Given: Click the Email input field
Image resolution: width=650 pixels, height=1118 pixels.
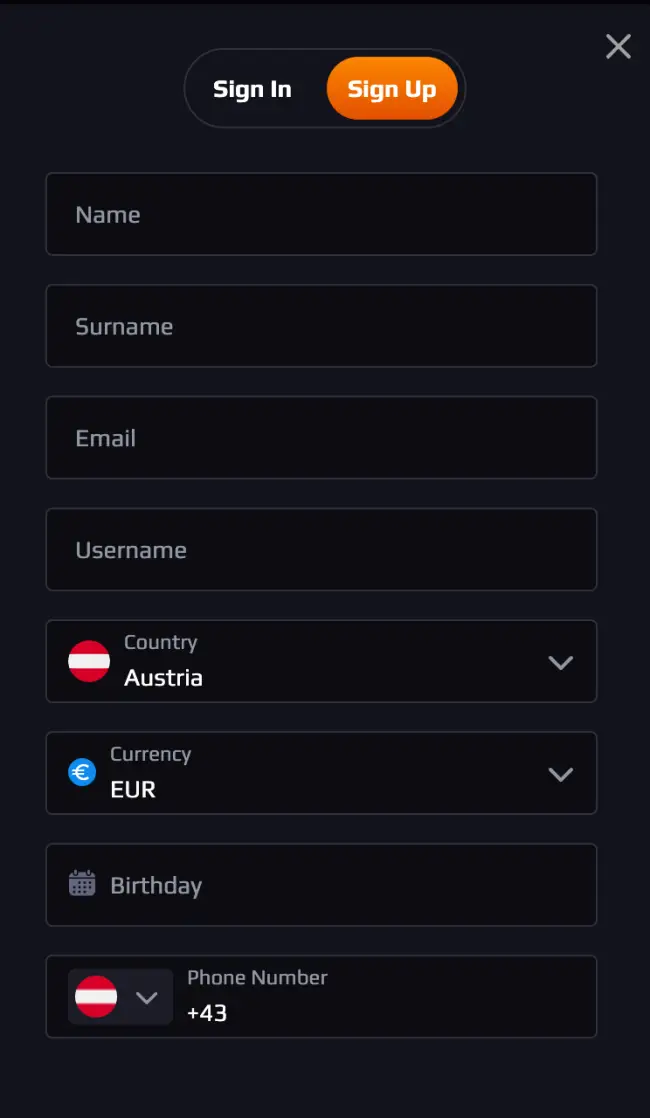Looking at the screenshot, I should pyautogui.click(x=321, y=437).
